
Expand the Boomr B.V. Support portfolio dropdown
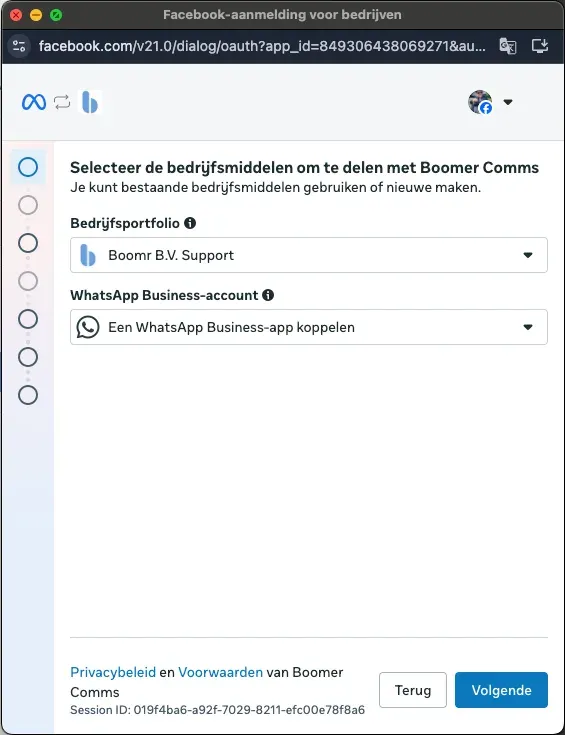point(309,255)
